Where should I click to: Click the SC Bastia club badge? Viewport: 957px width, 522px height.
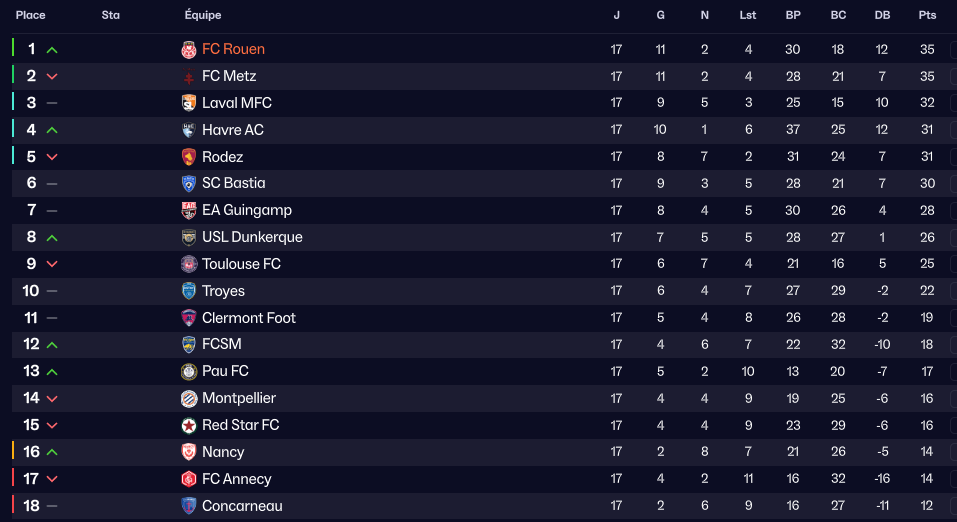tap(189, 183)
